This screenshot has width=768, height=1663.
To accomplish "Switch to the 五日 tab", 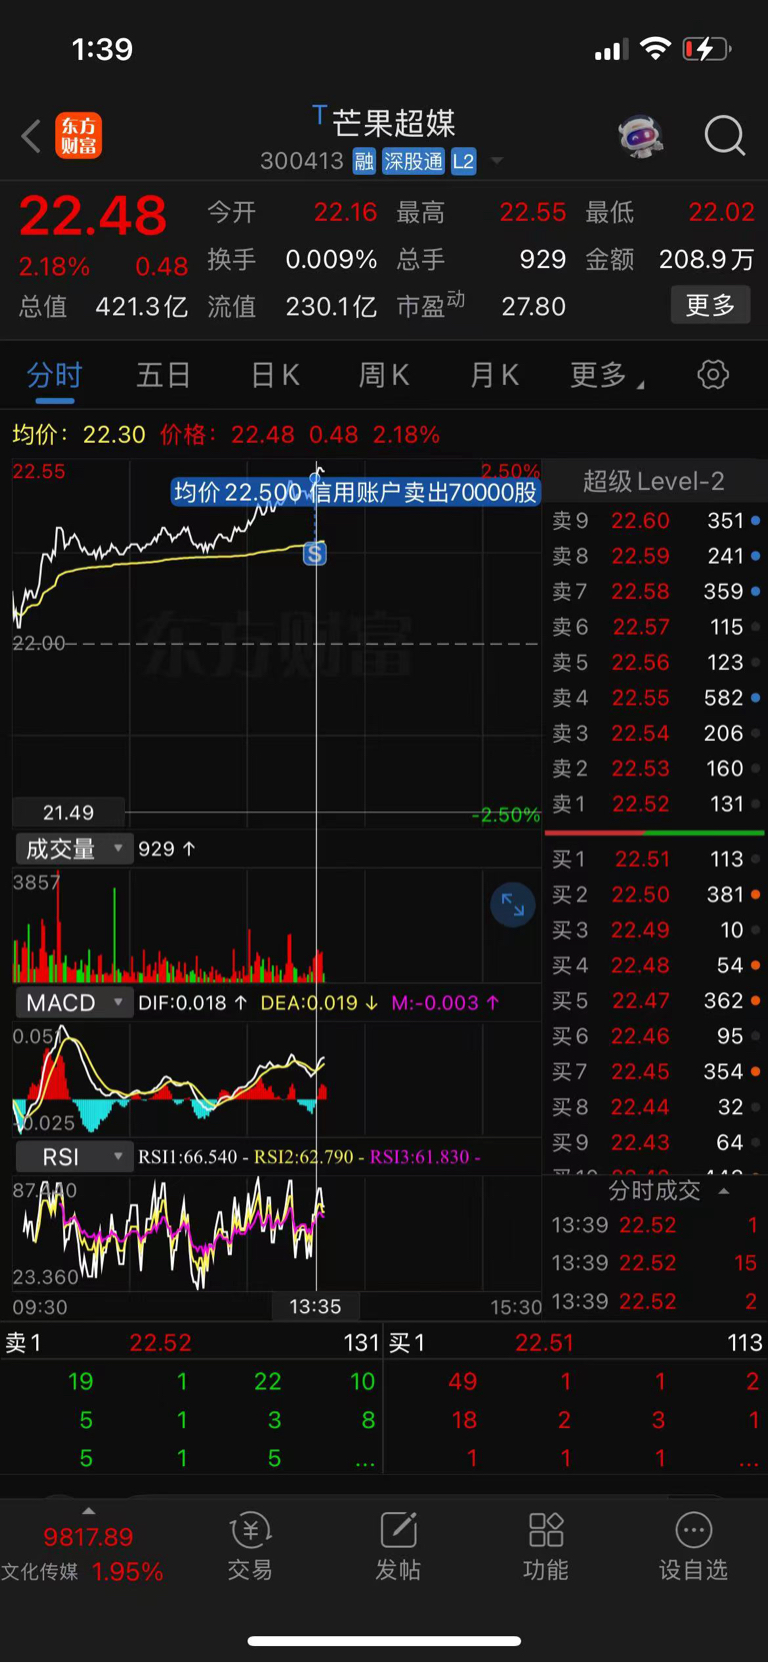I will [x=163, y=376].
